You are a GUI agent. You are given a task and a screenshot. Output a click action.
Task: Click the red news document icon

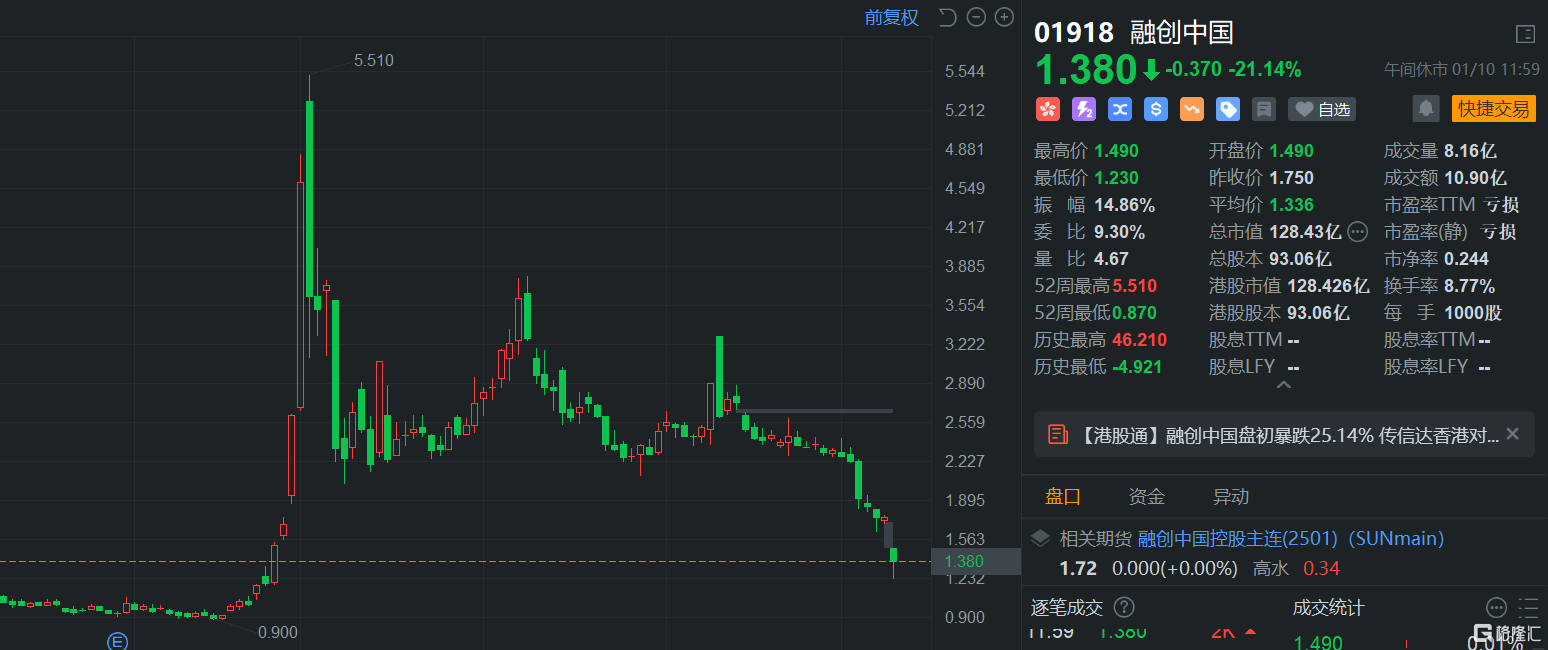coord(1057,434)
